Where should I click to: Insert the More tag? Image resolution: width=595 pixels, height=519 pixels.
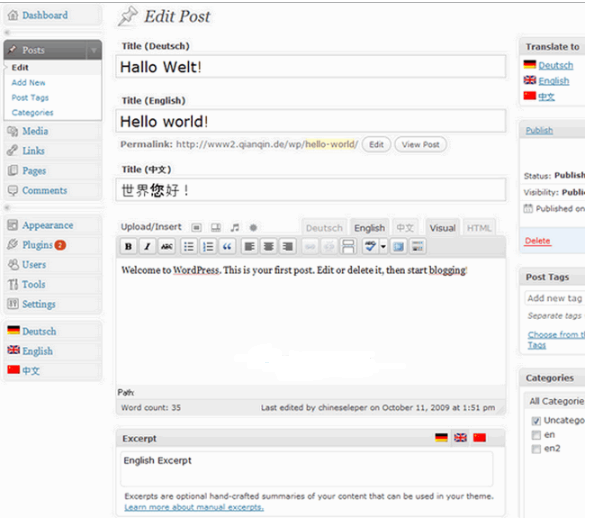click(x=348, y=247)
